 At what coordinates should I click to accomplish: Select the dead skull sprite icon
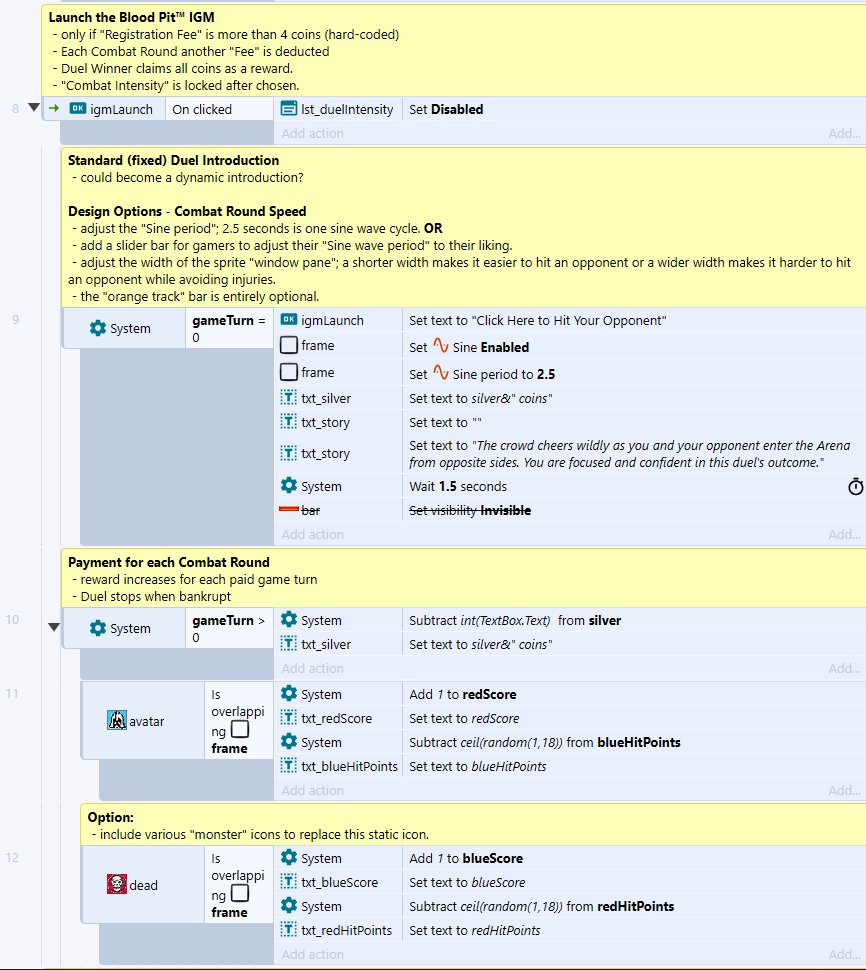tap(117, 884)
